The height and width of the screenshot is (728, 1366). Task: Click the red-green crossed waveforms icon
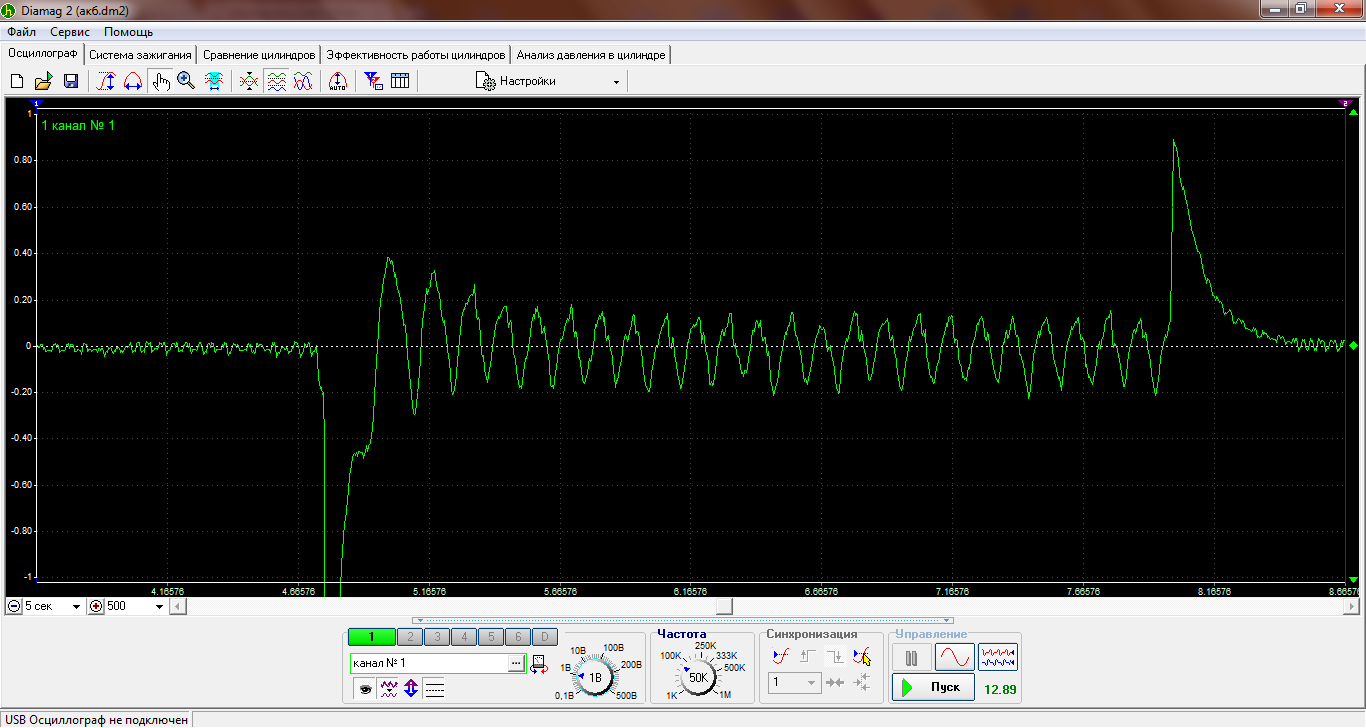point(249,81)
